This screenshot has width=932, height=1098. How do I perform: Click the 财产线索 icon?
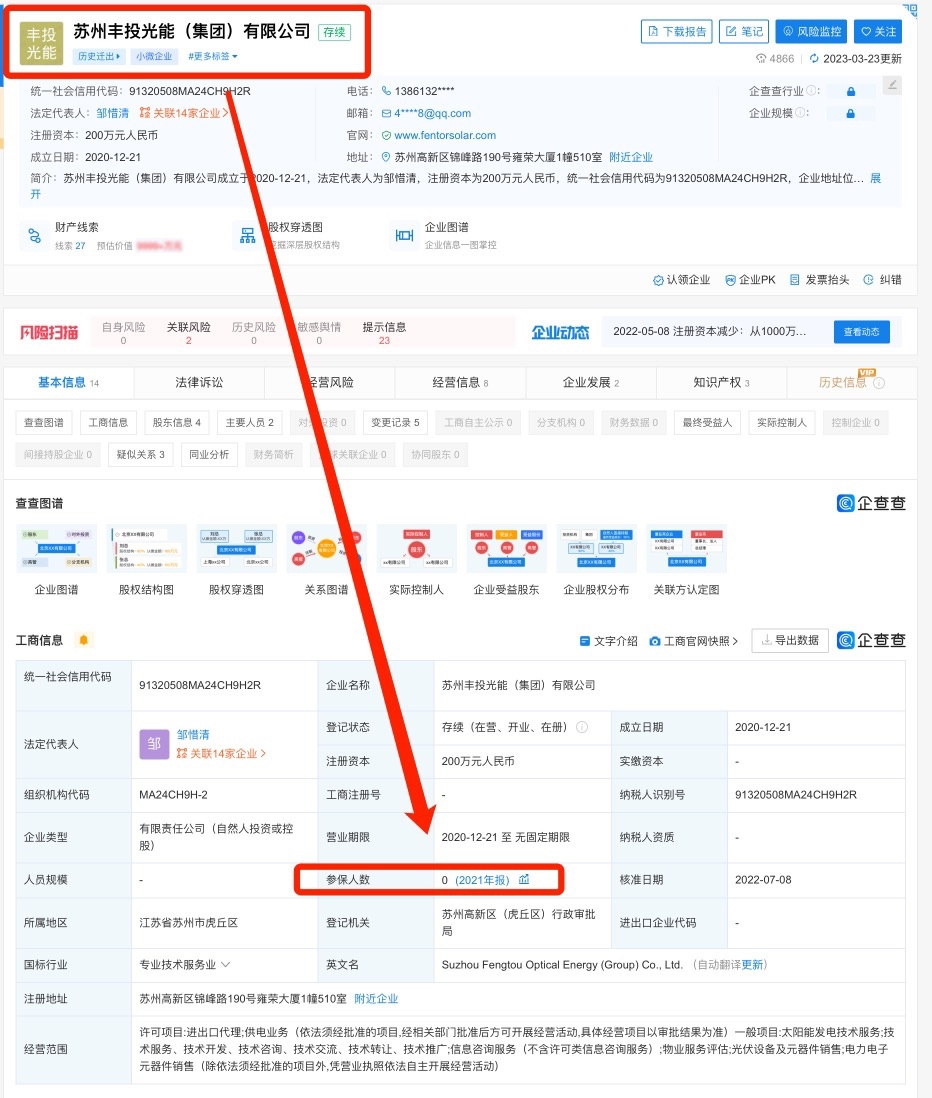(34, 236)
